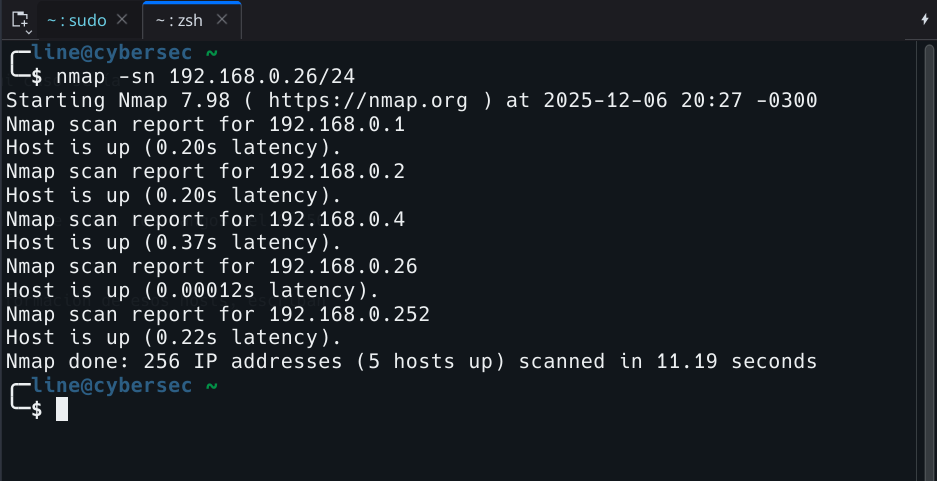Click the '192.168.0.26/24' command argument
This screenshot has height=481, width=937.
(262, 76)
